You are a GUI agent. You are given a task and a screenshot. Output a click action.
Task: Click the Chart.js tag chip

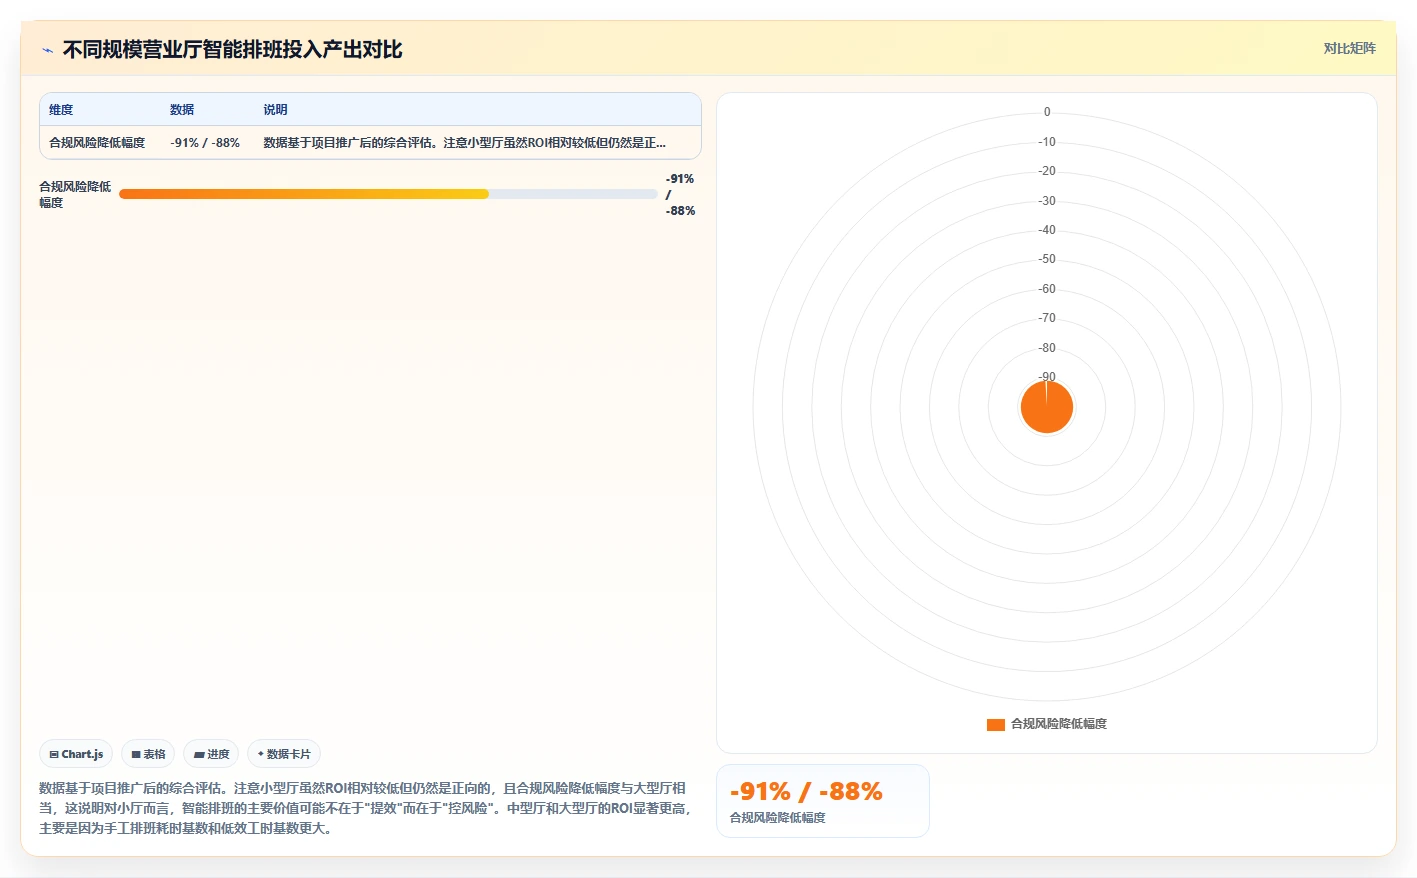(x=76, y=754)
